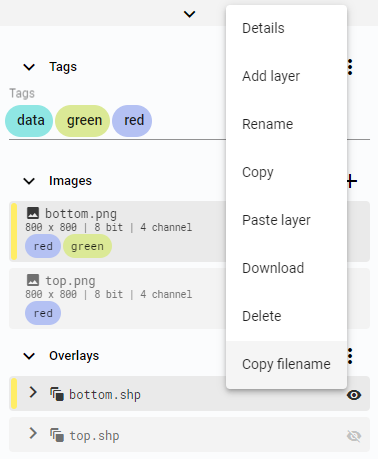The width and height of the screenshot is (378, 459).
Task: Click layers icon beside top.shp
Action: pyautogui.click(x=57, y=435)
